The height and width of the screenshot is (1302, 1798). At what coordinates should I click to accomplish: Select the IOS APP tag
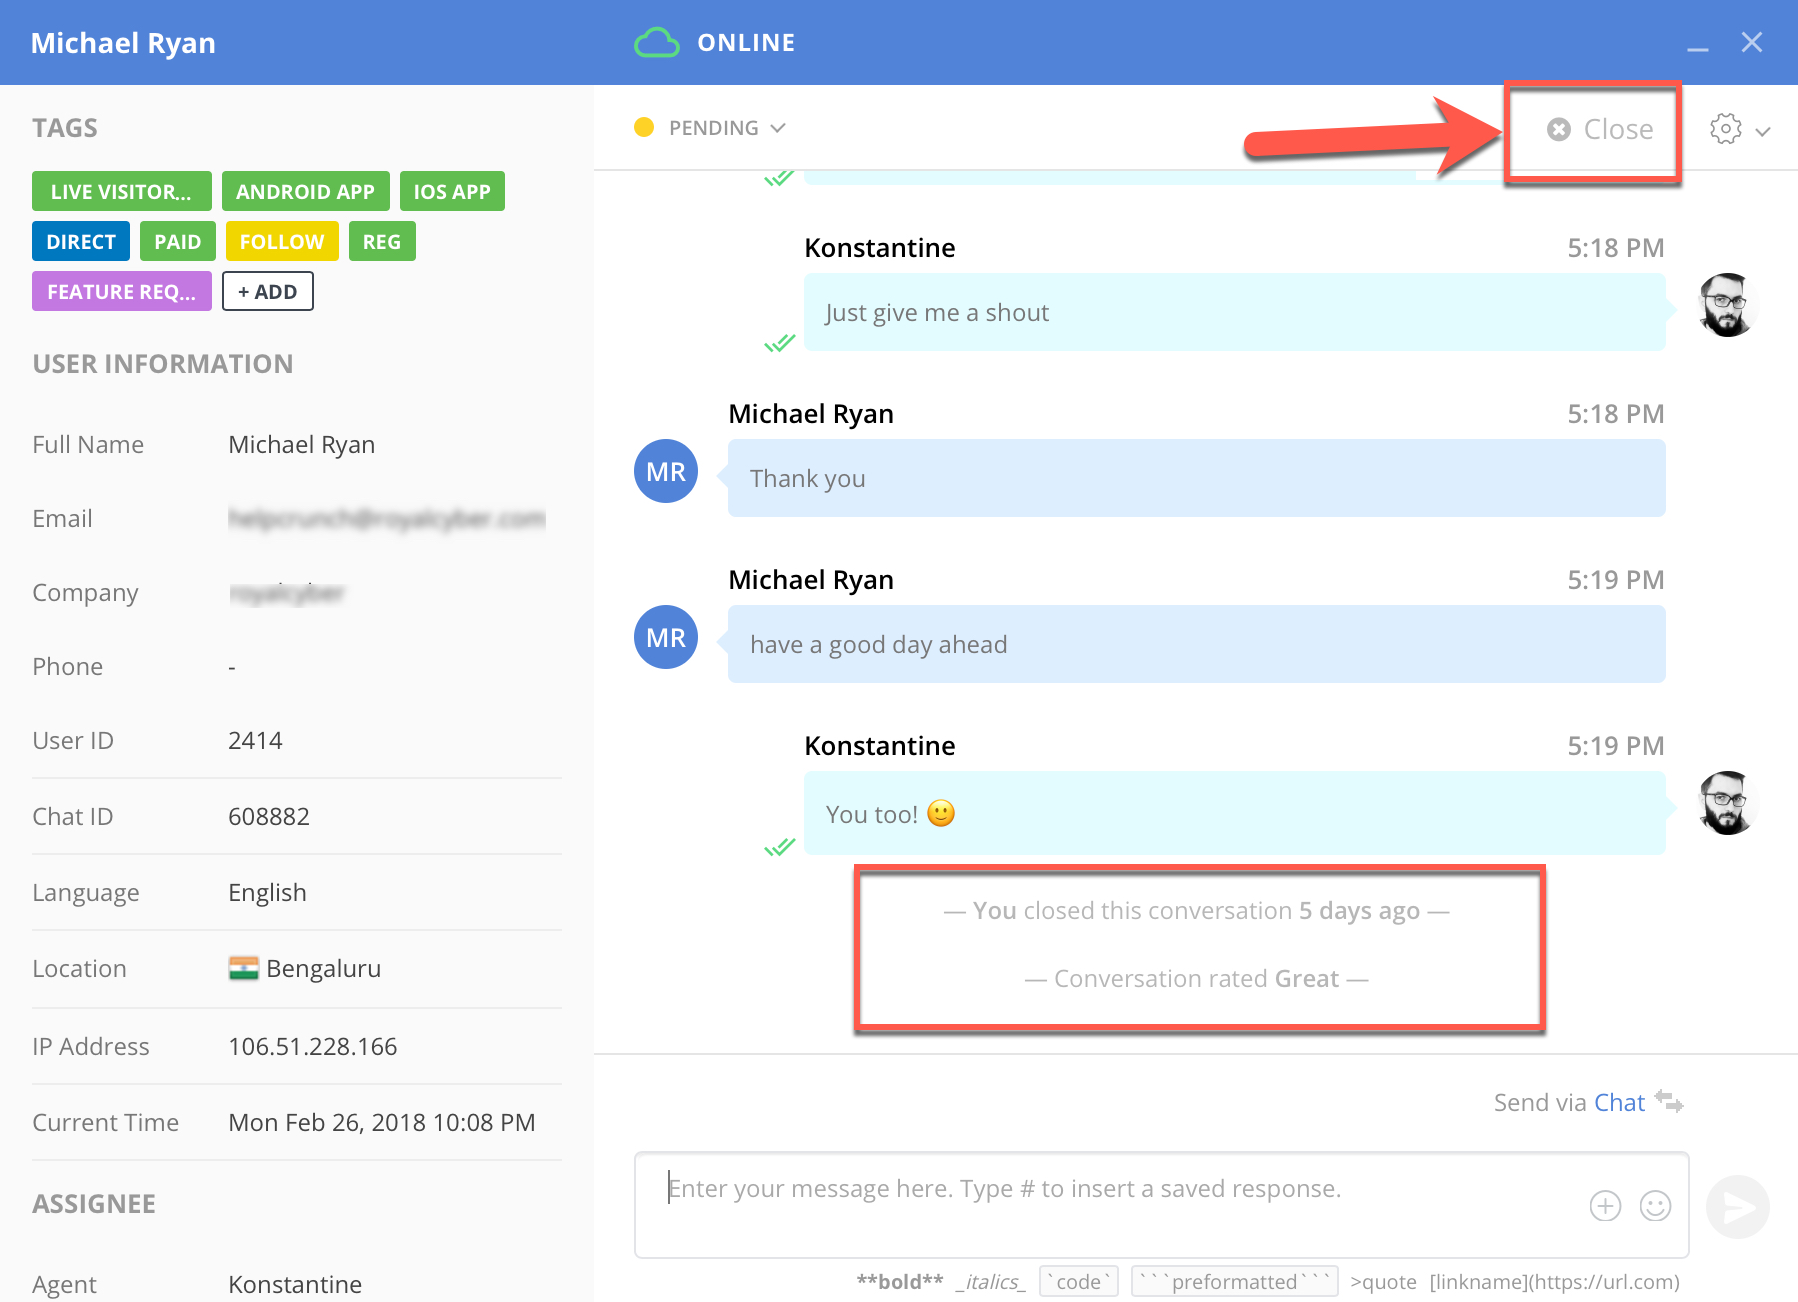point(452,191)
